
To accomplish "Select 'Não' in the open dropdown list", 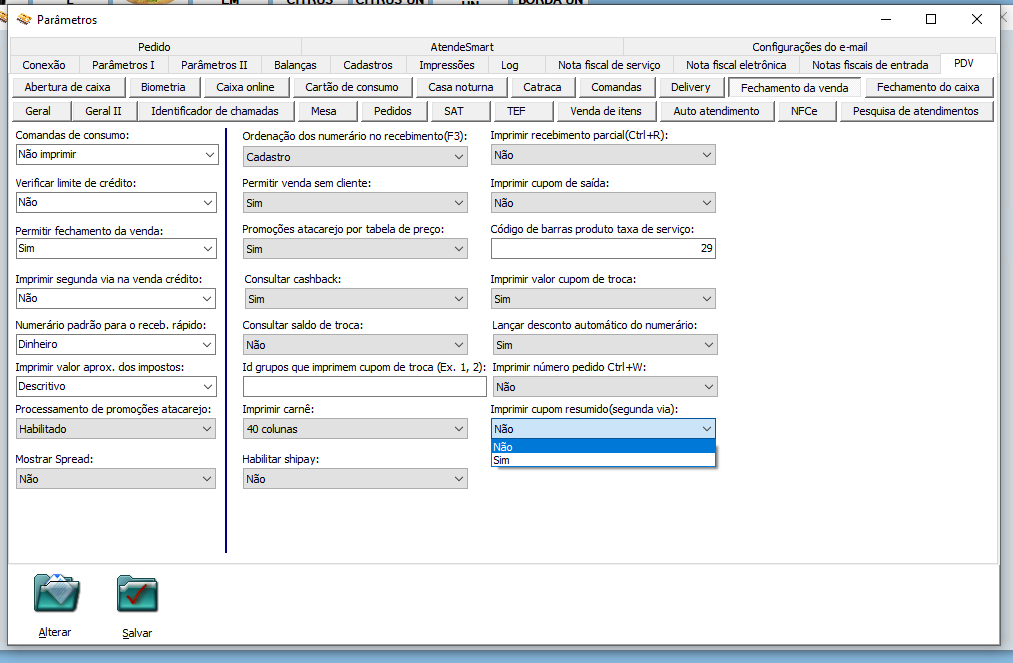I will point(603,447).
